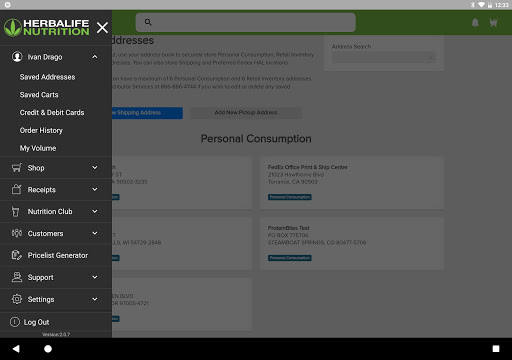Click the search magnifier icon

148,22
